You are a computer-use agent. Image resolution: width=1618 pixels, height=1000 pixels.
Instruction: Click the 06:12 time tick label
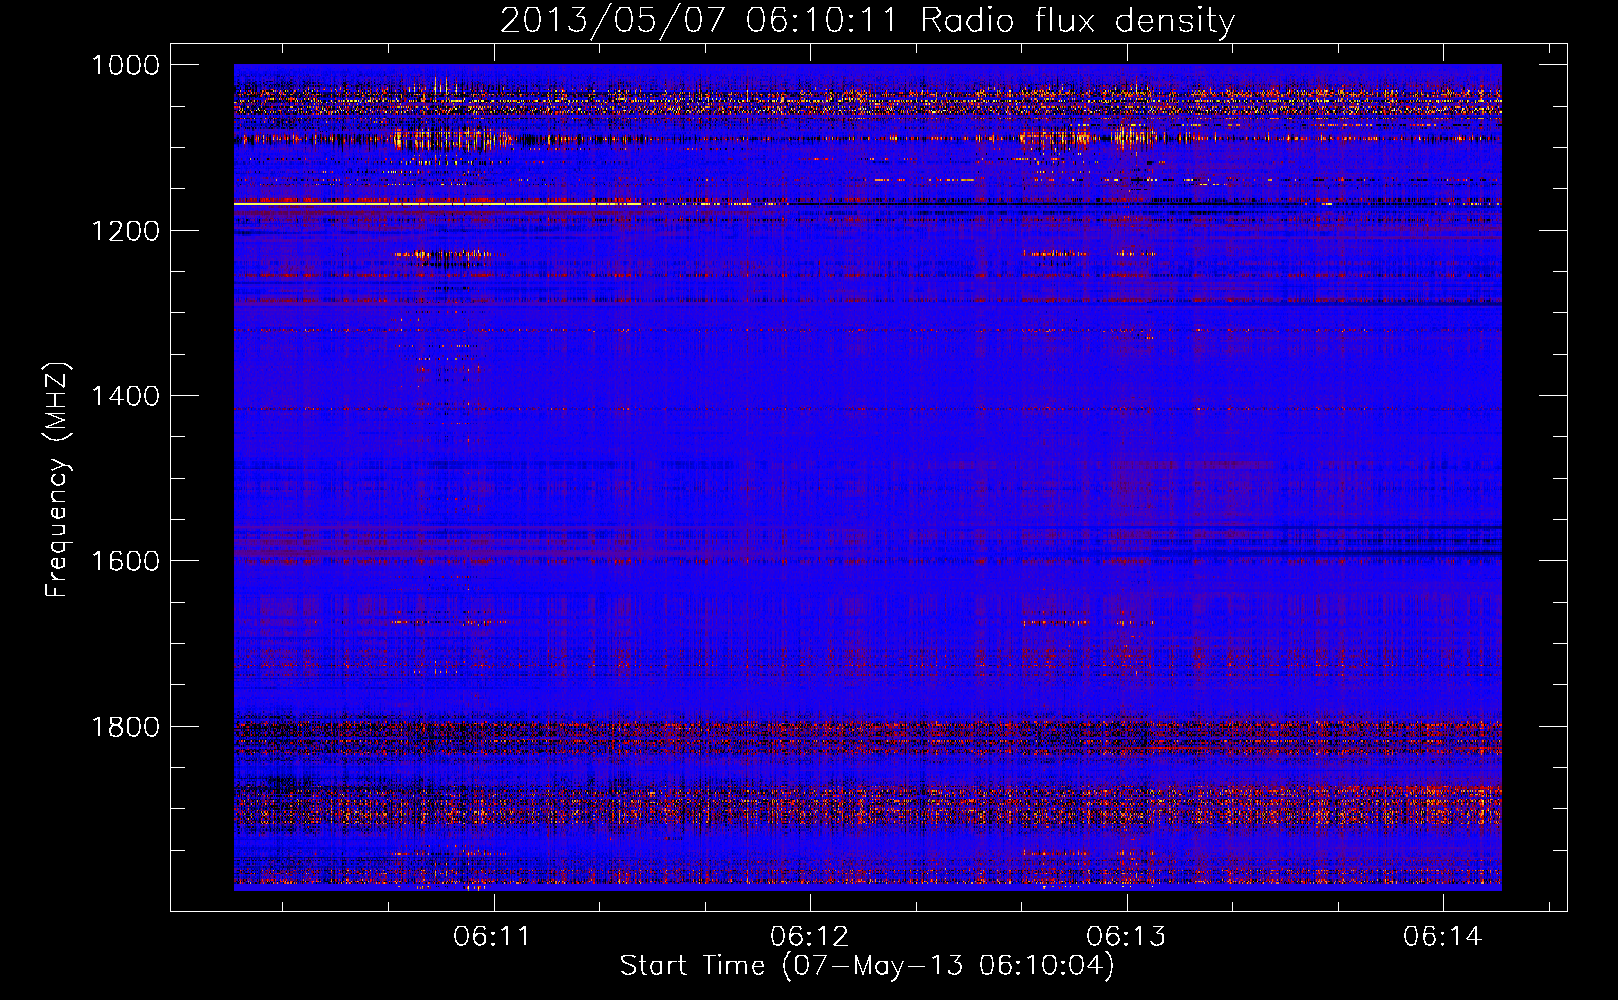(809, 936)
